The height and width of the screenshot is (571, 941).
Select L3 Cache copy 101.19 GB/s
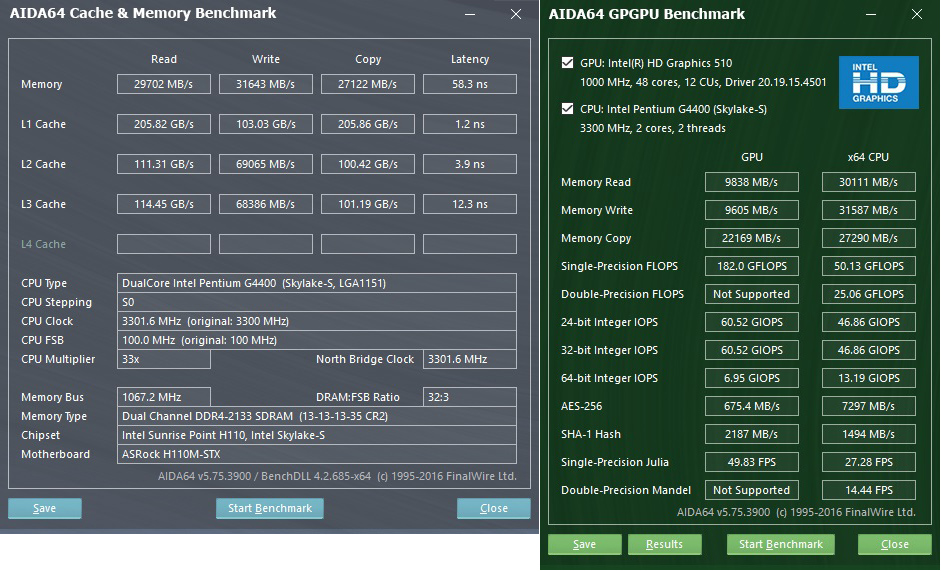[x=368, y=204]
